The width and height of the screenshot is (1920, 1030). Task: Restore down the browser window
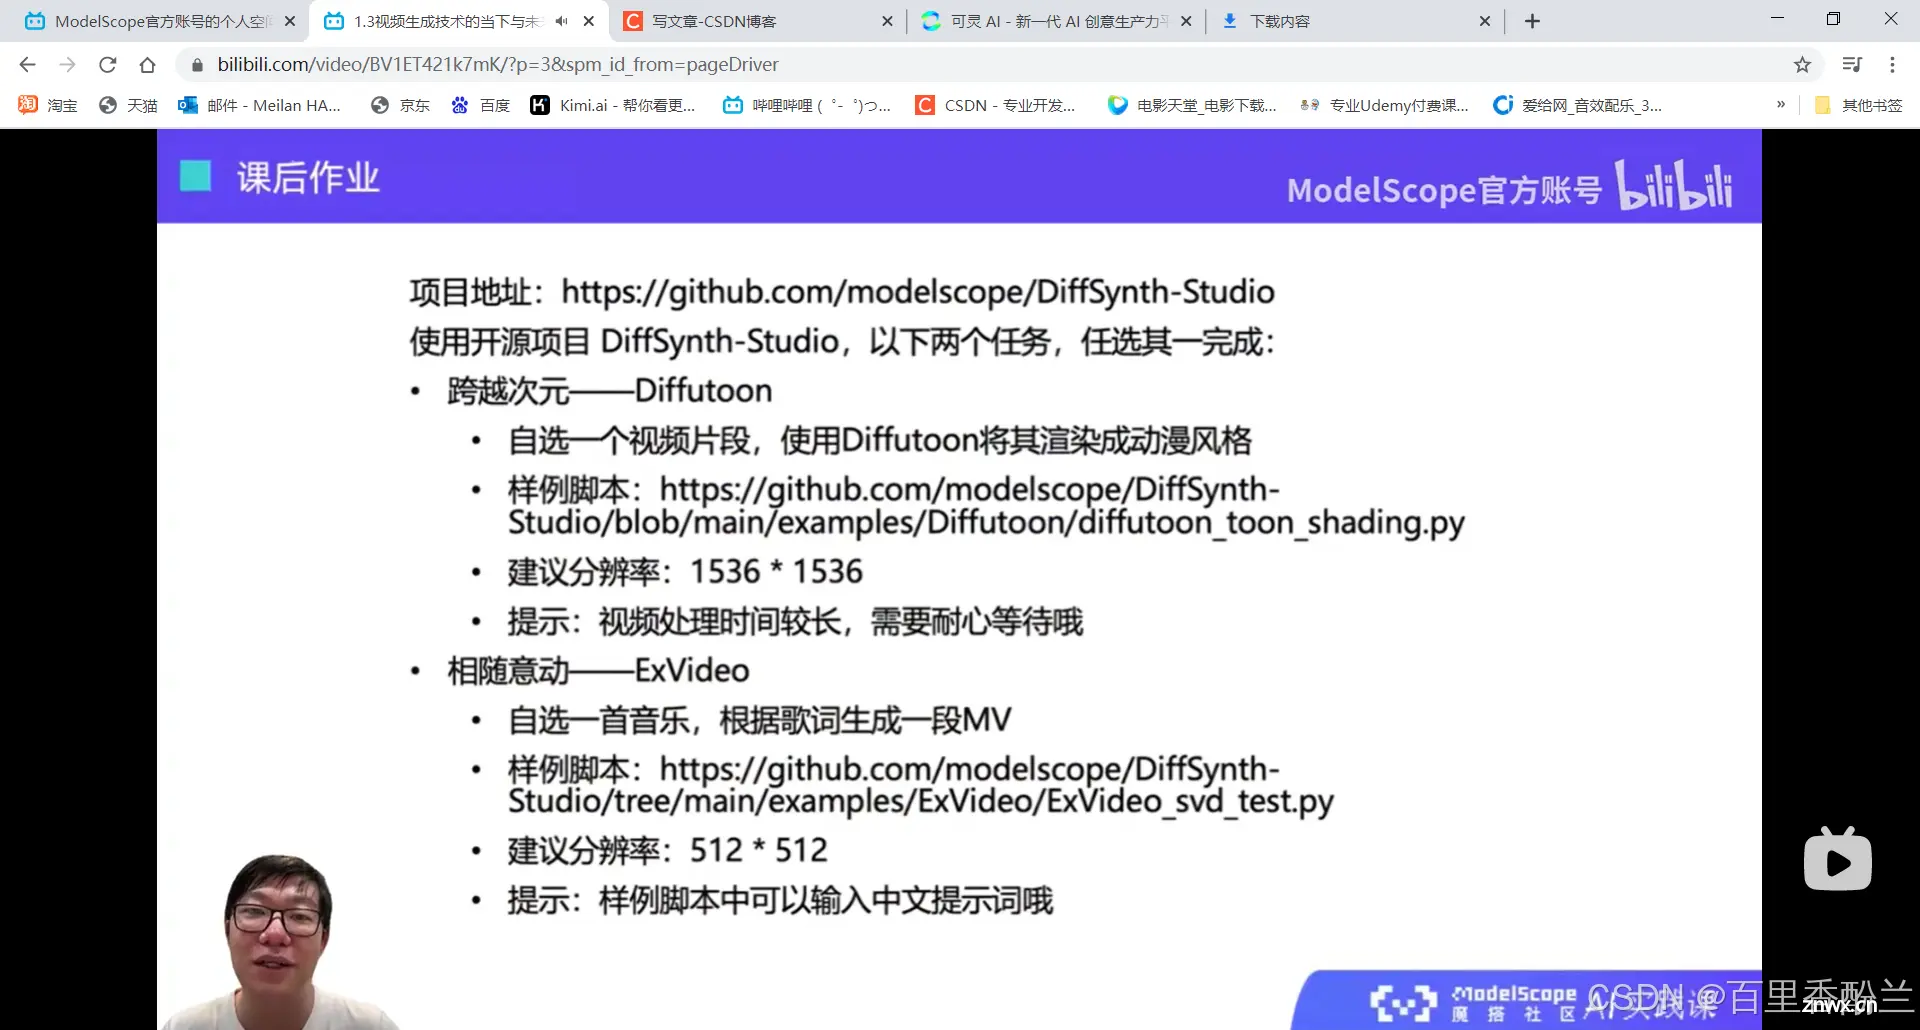point(1833,19)
